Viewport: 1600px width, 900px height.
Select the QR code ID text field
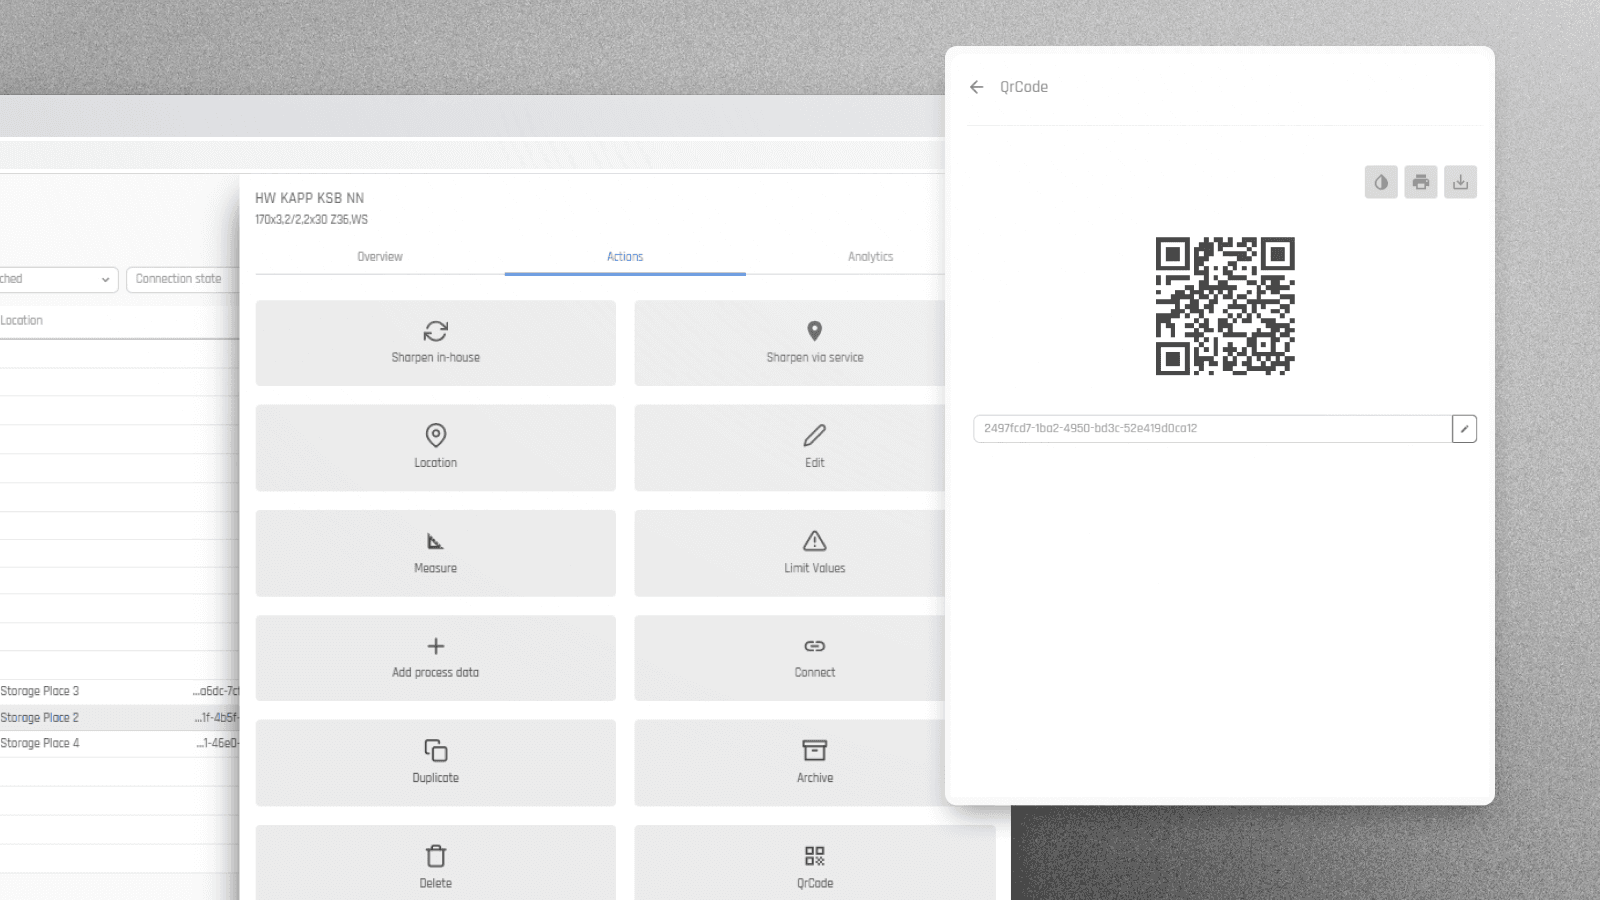point(1212,429)
